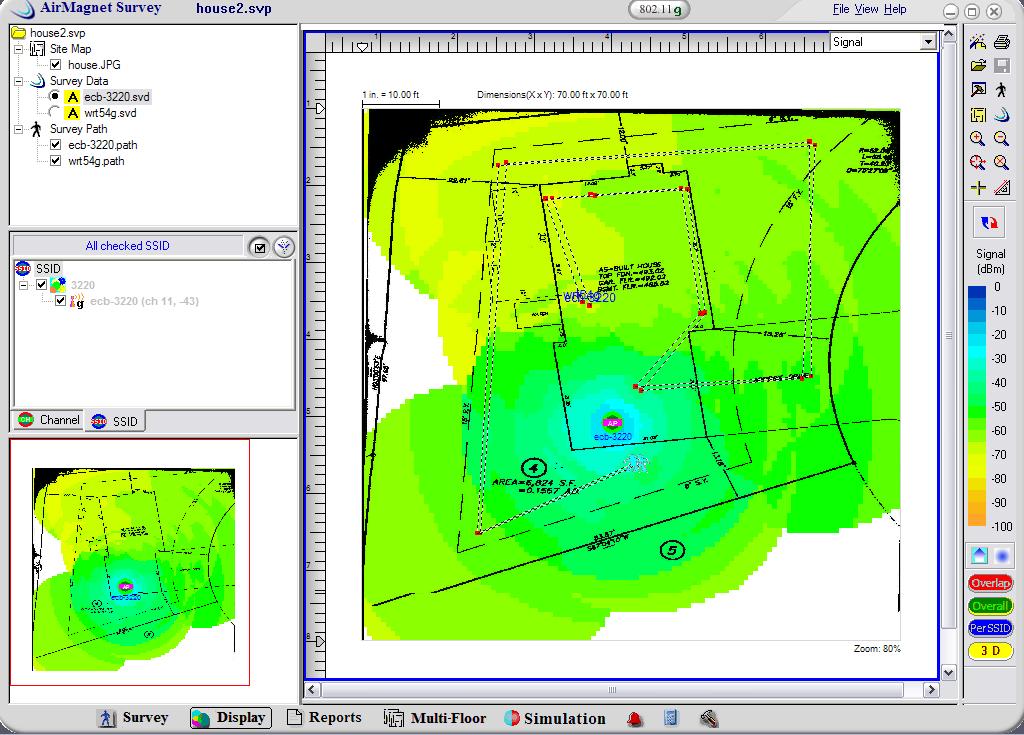The image size is (1024, 735).
Task: Click the new project wizard icon
Action: (978, 42)
